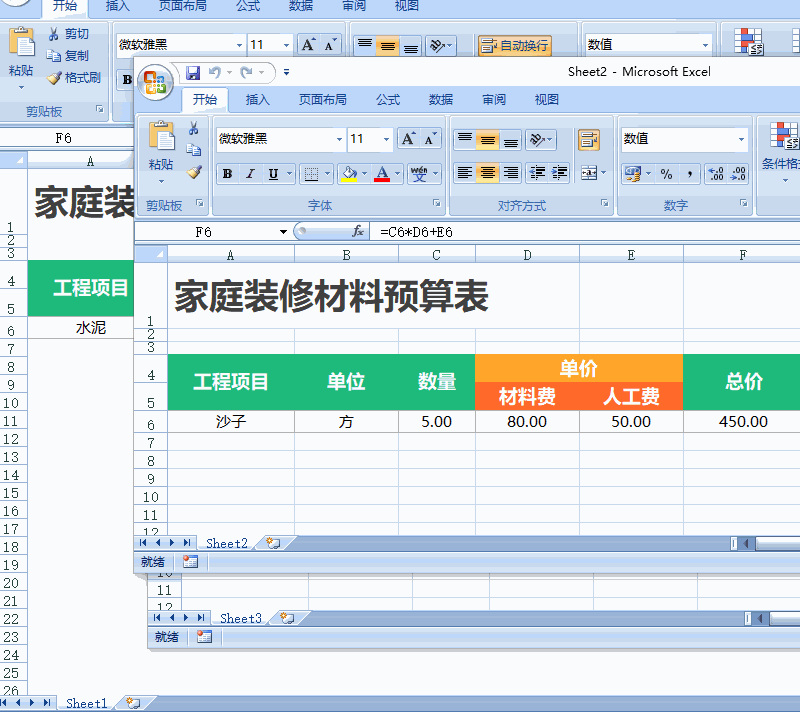Redo action in Sheet2 quick access toolbar
Screen dimensions: 800x712
(247, 73)
